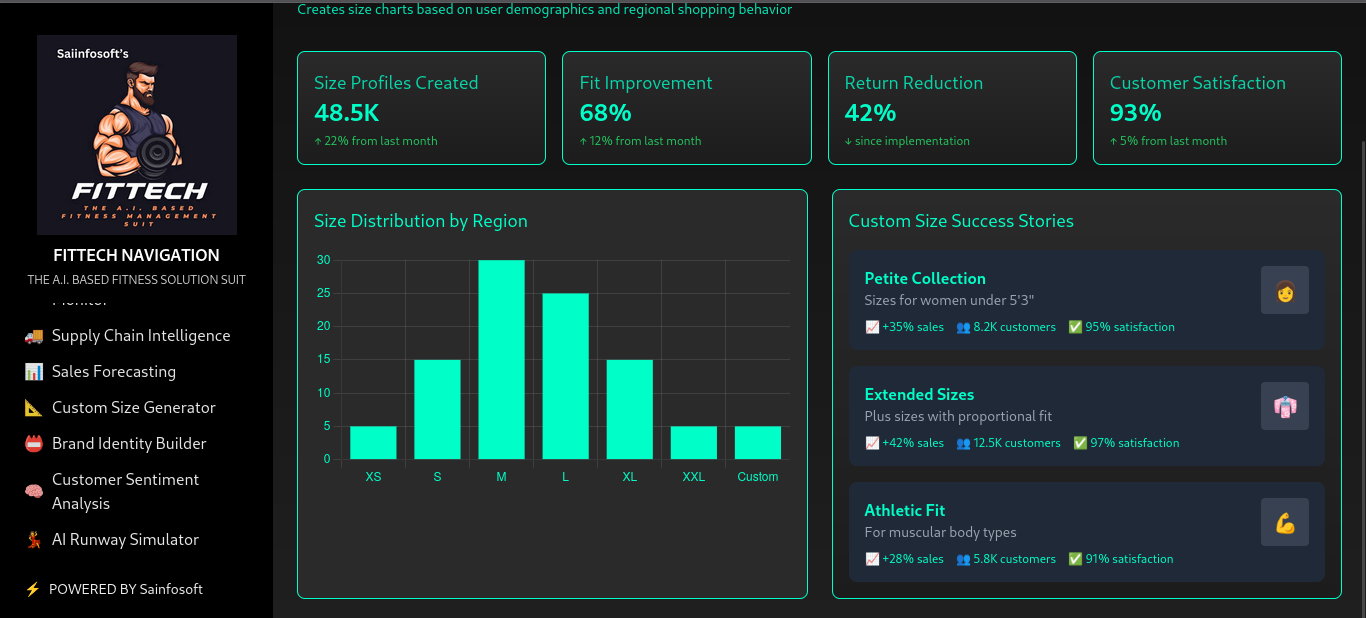
Task: Click the woman avatar icon in Petite Collection
Action: [1284, 291]
